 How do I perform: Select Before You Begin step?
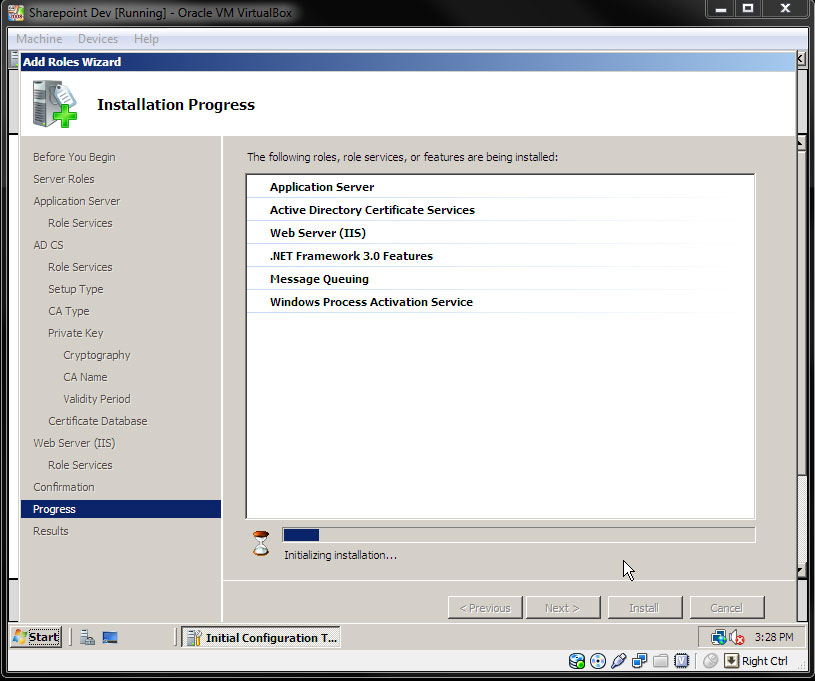tap(74, 157)
